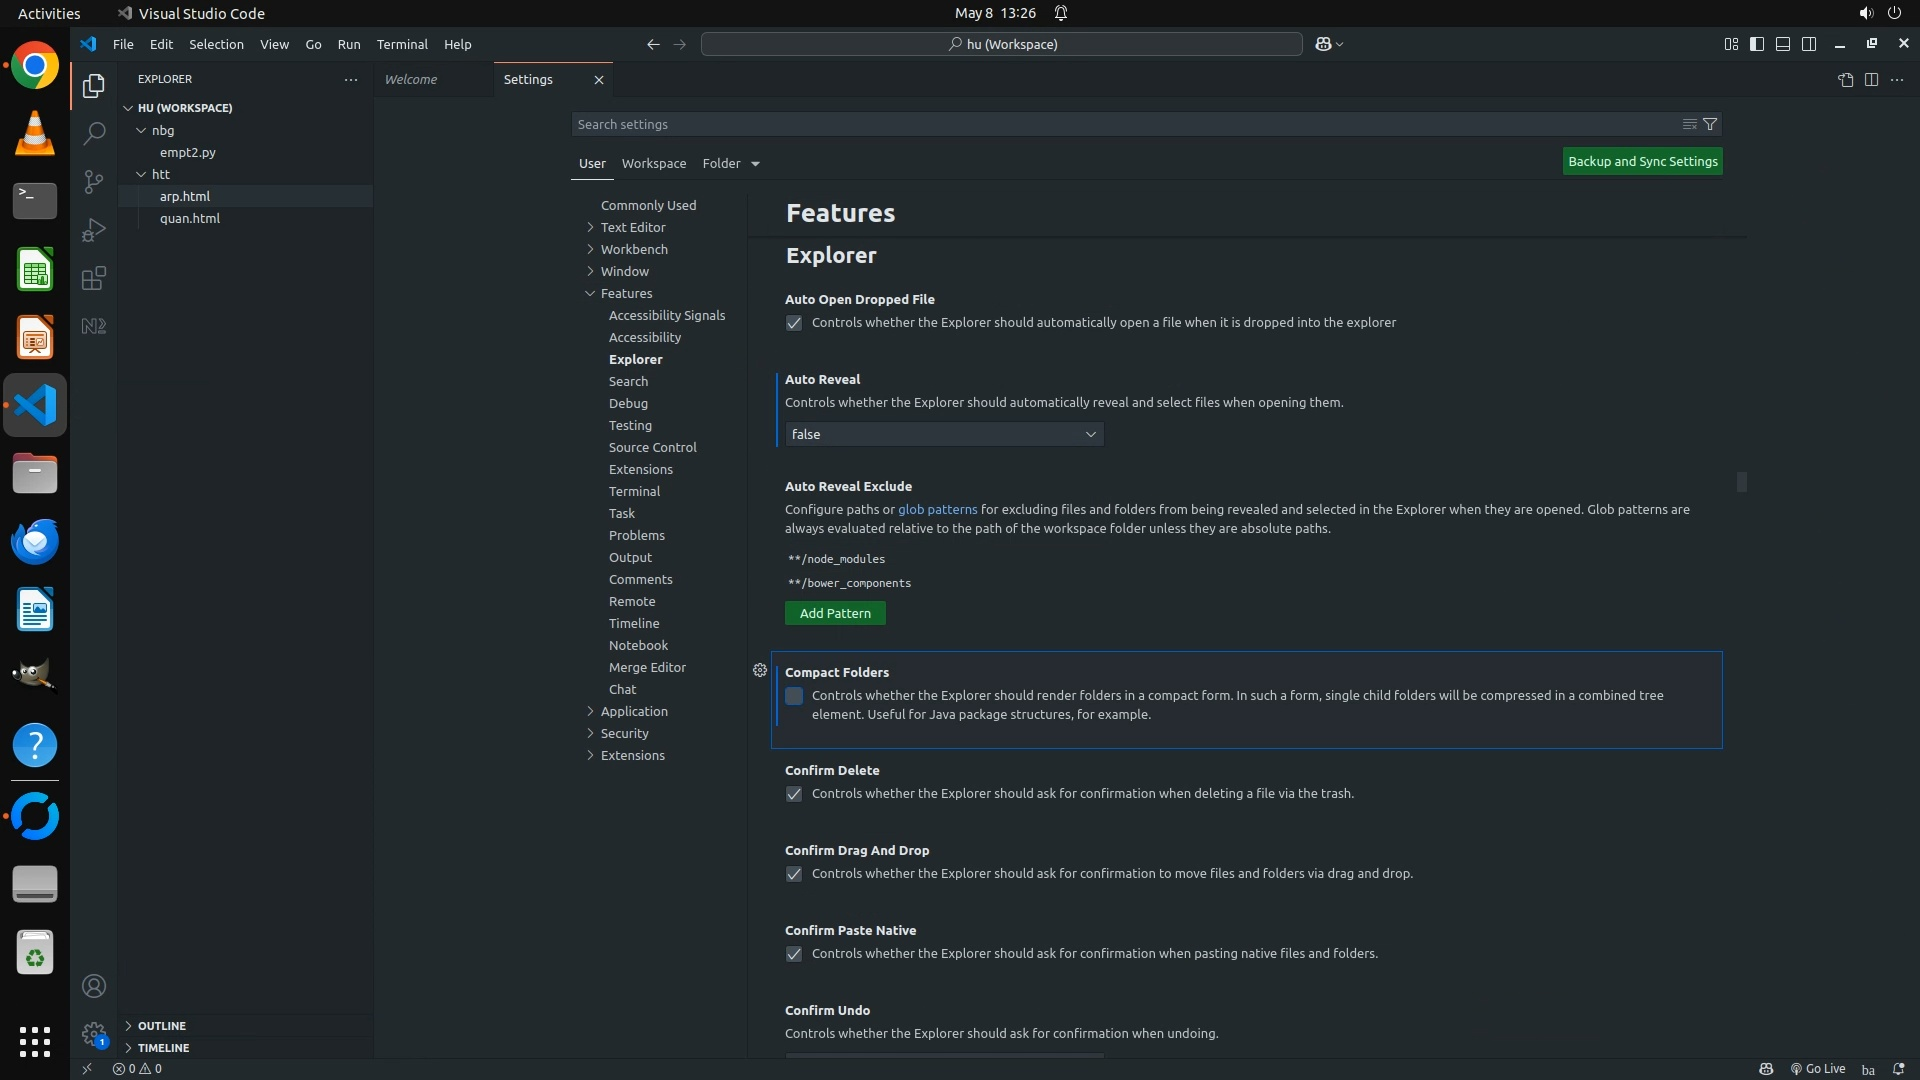Click the Manage gear icon in activity bar

click(93, 1034)
